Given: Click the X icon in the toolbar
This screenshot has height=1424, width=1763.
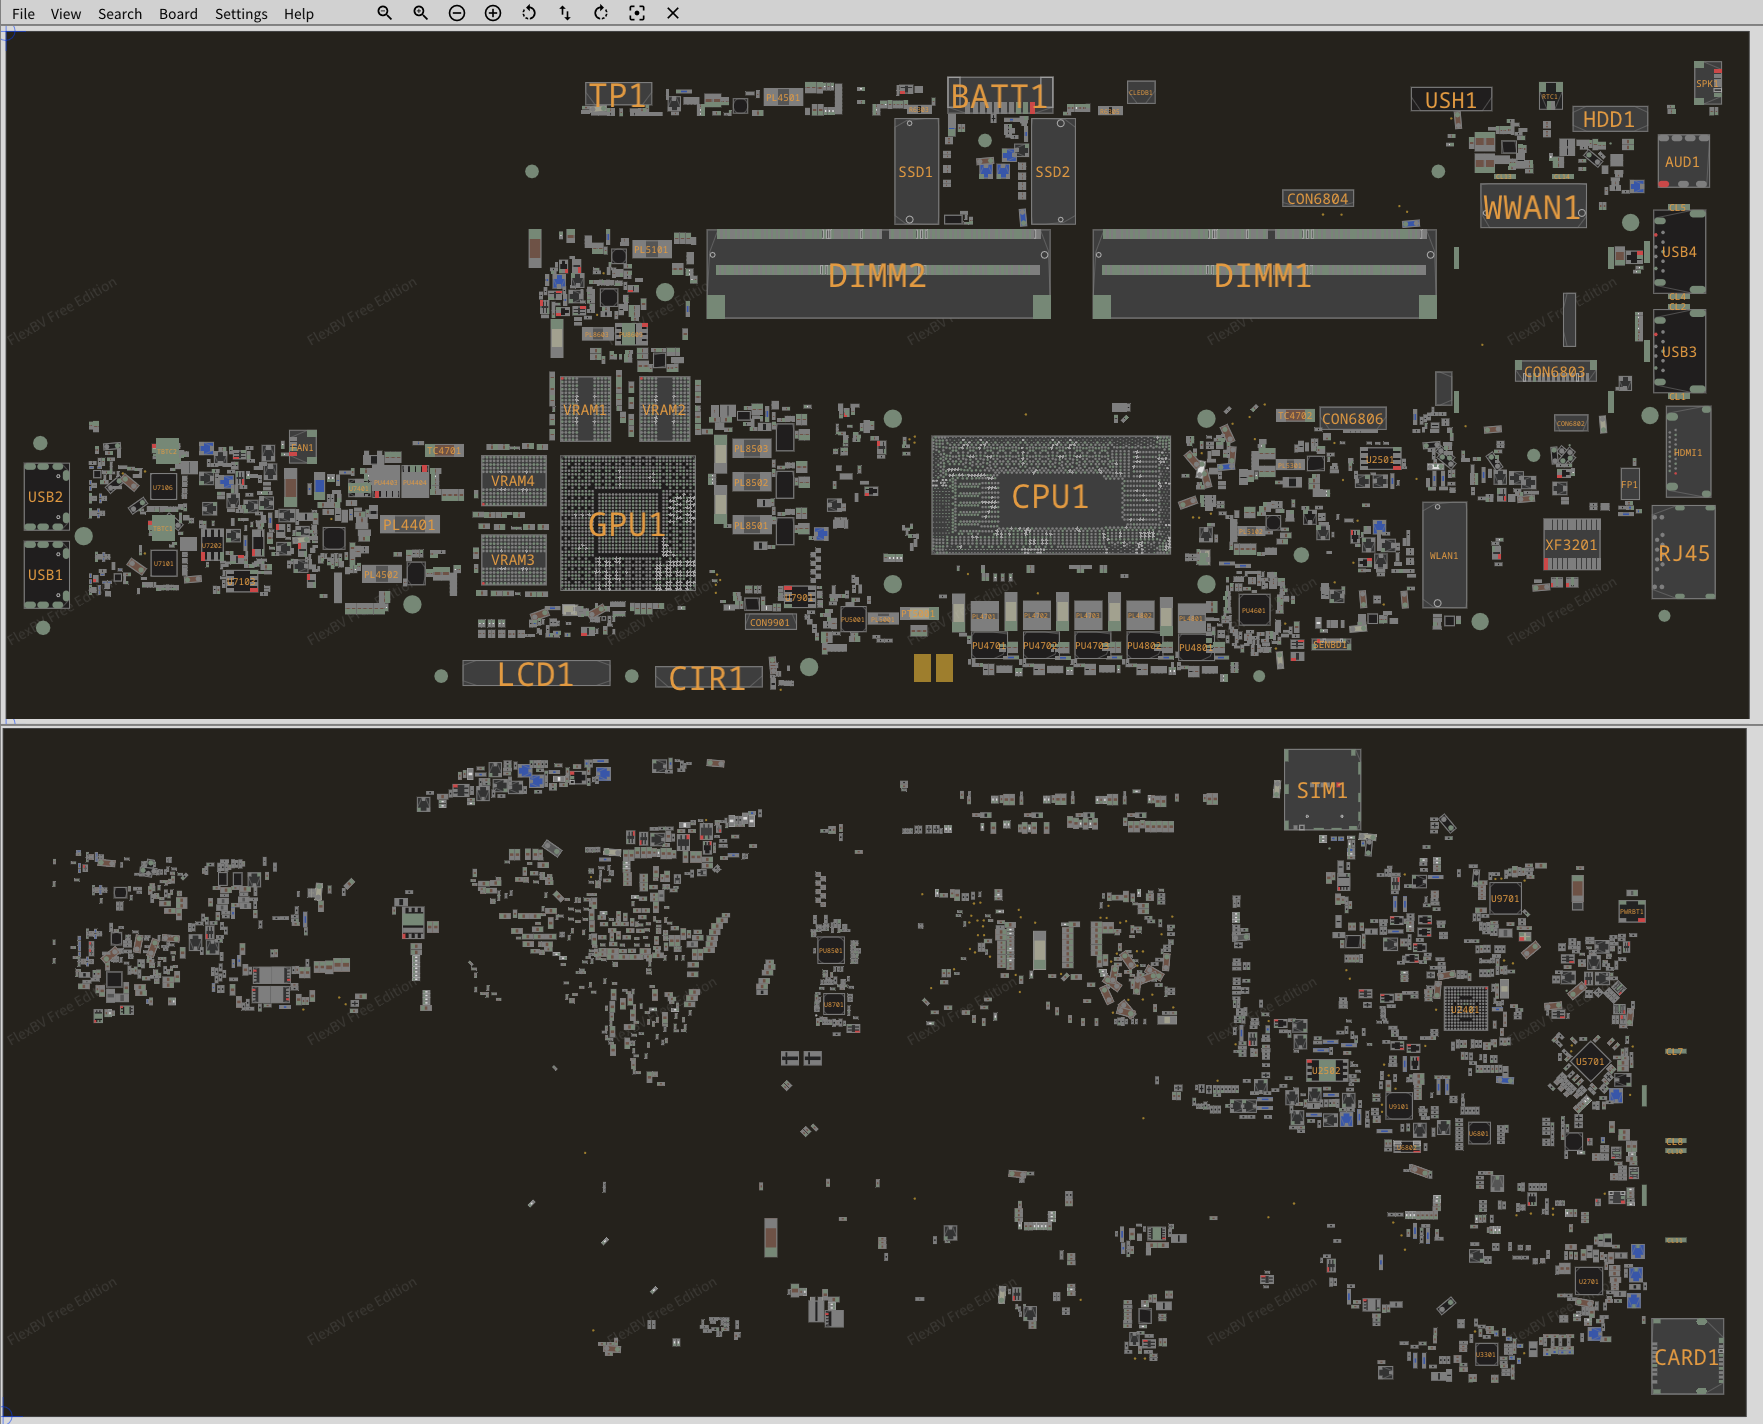Looking at the screenshot, I should 673,13.
